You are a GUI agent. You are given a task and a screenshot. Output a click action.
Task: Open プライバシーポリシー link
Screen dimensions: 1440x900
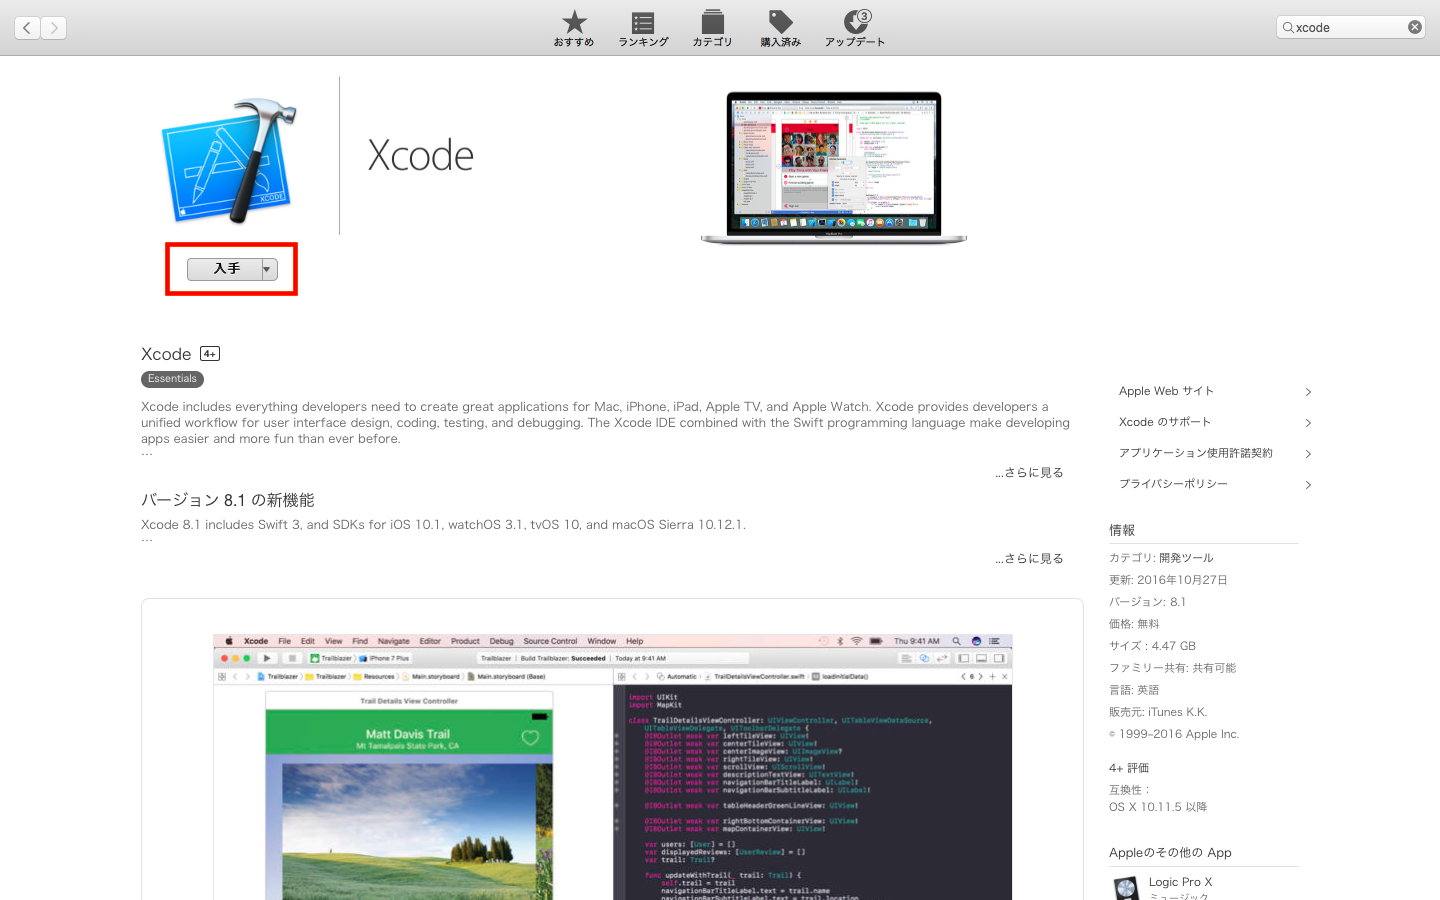pyautogui.click(x=1173, y=484)
